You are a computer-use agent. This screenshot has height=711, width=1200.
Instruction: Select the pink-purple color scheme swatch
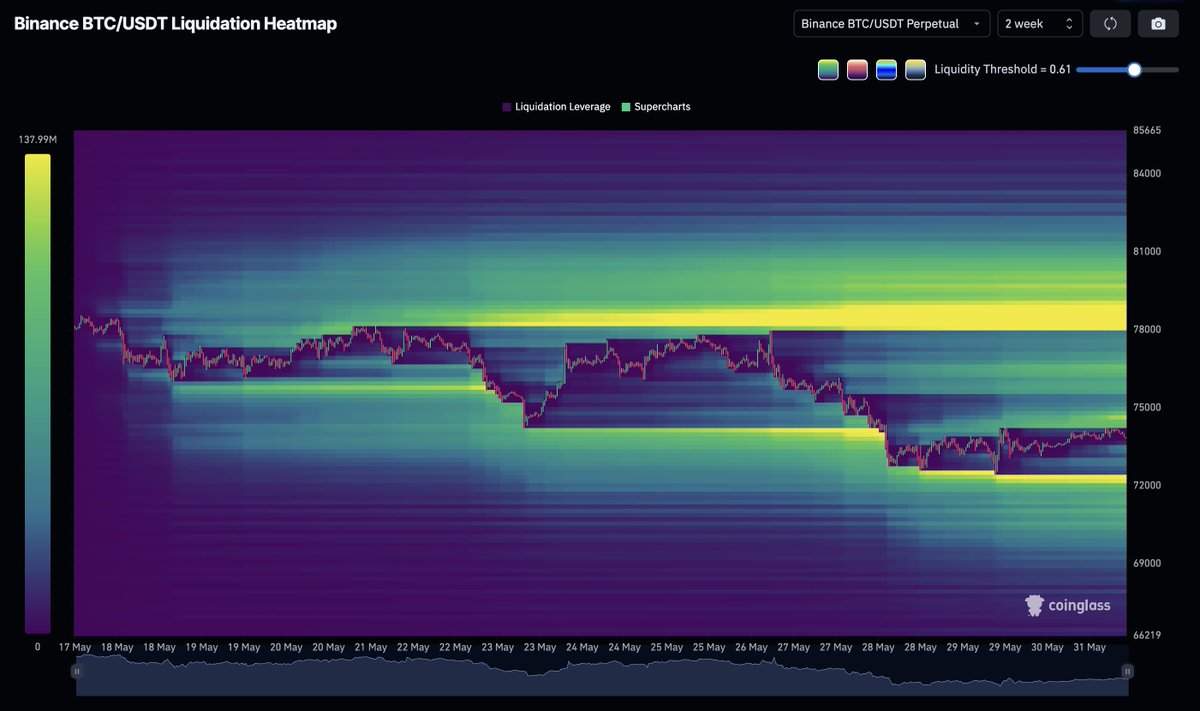tap(857, 70)
